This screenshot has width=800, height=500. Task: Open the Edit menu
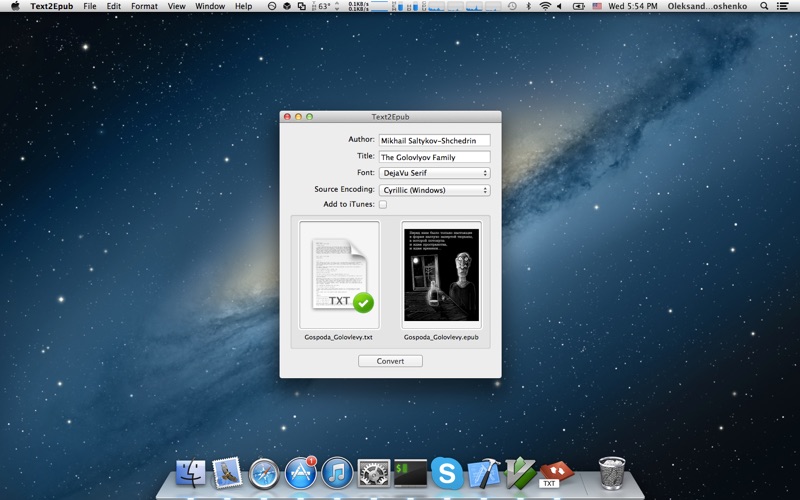click(114, 6)
